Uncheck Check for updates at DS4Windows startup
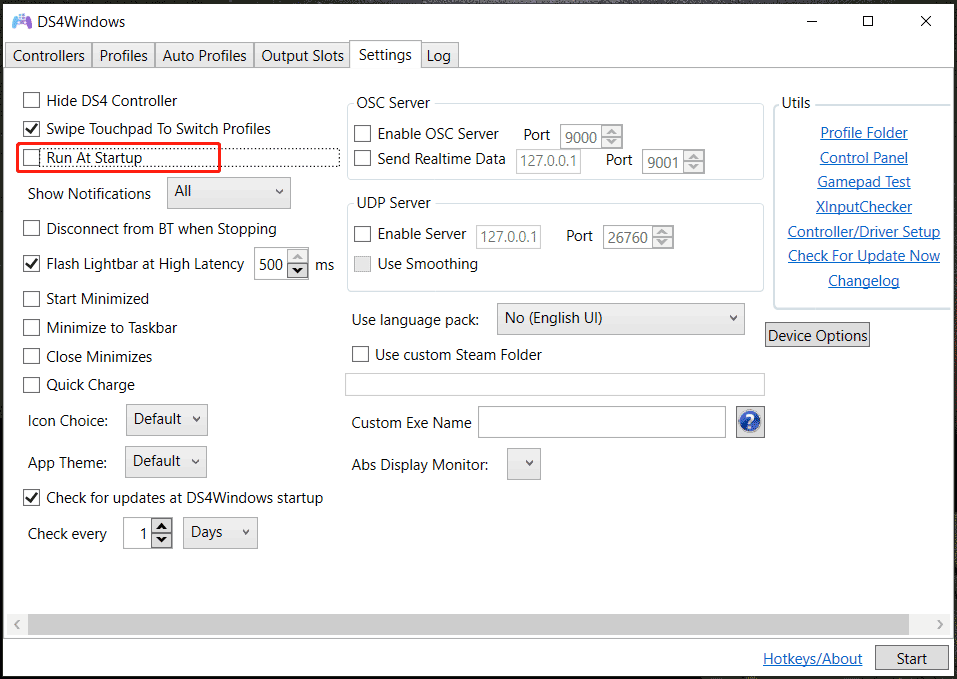 (x=31, y=498)
